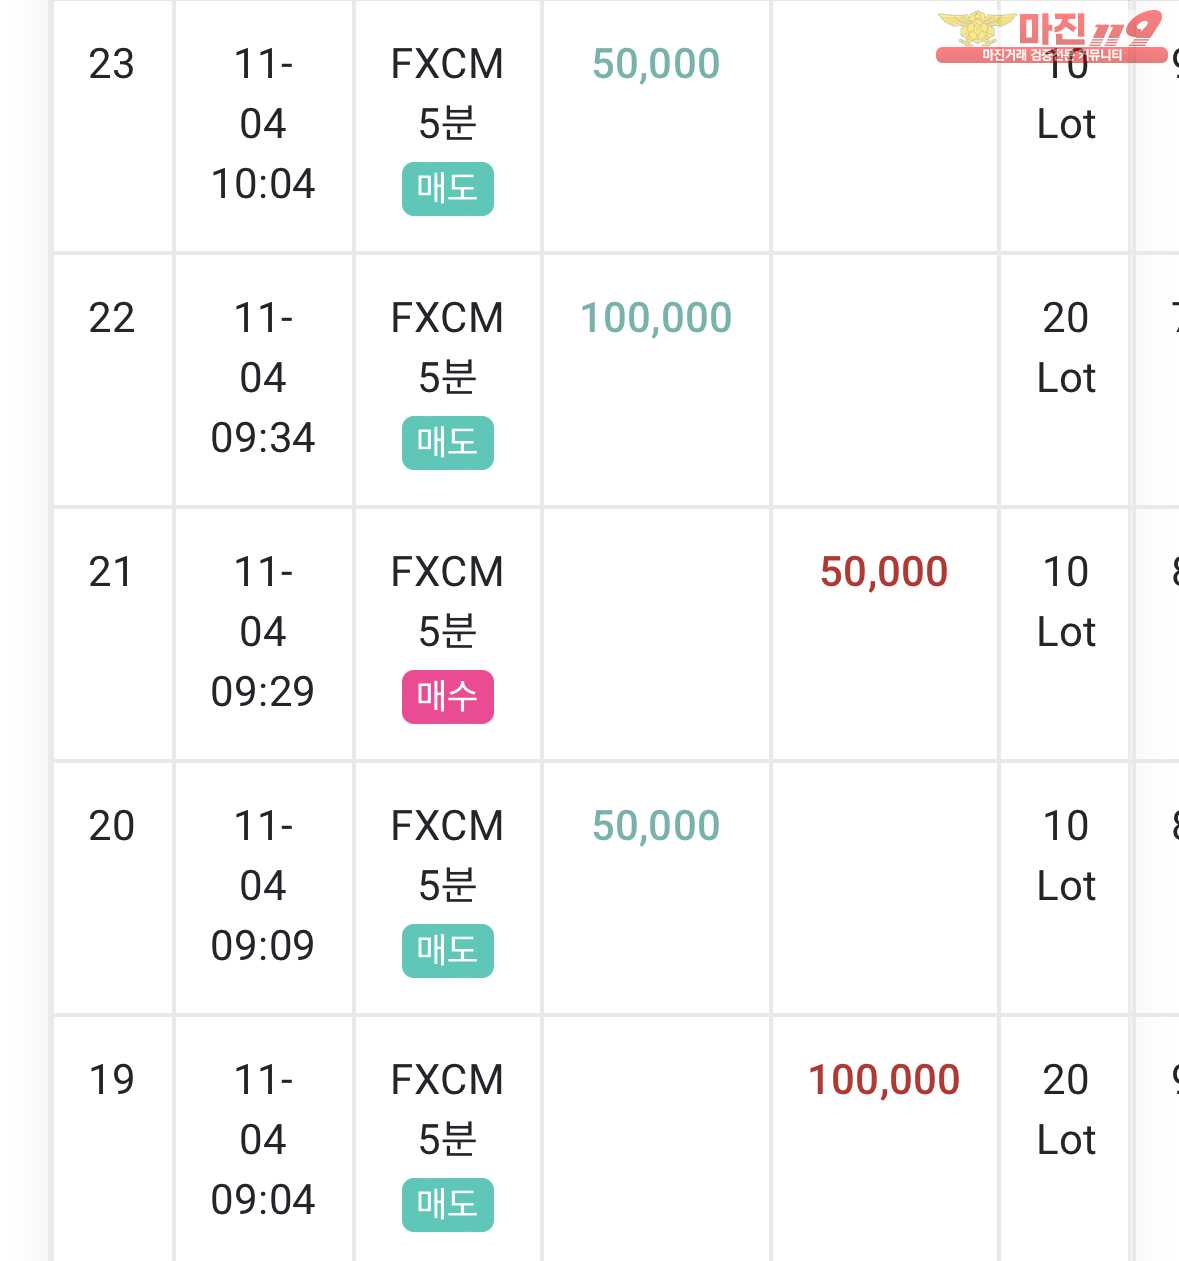Click the 20 Lot cell in row 19
Image resolution: width=1179 pixels, height=1261 pixels.
(x=1066, y=1110)
